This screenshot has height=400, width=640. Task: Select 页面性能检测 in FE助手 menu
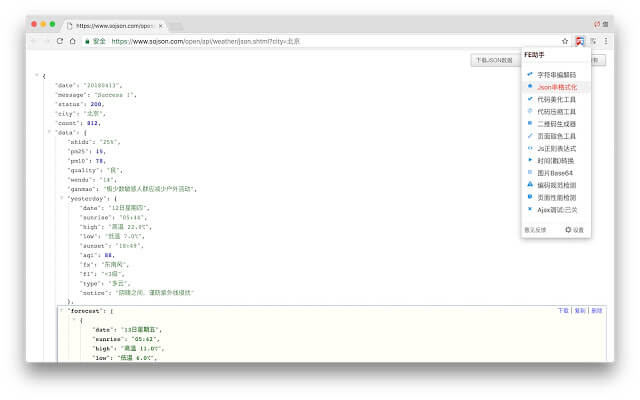click(x=556, y=197)
